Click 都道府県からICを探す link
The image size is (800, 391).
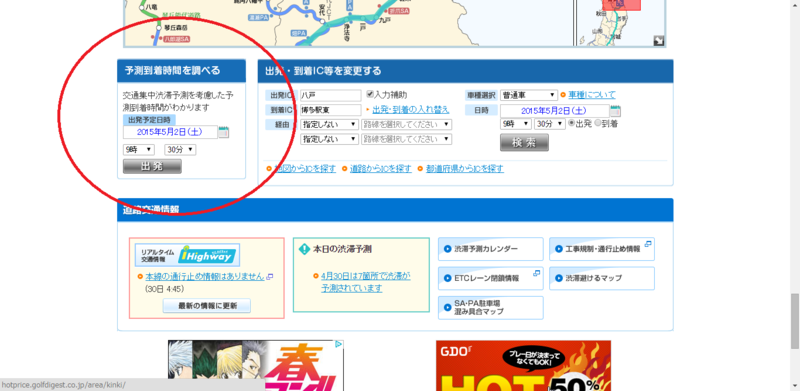465,169
